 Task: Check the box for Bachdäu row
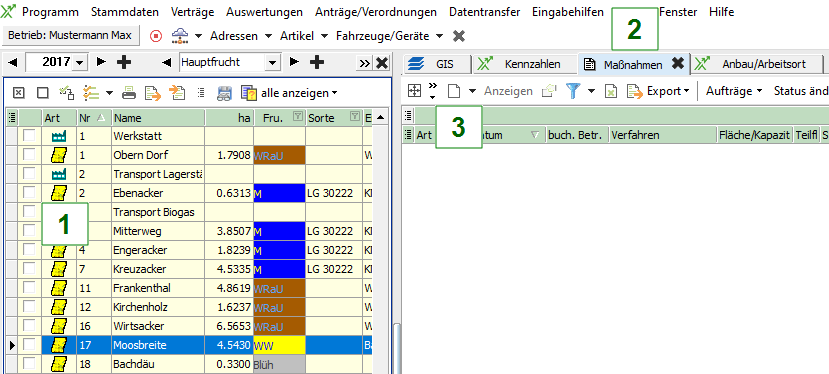tap(29, 364)
